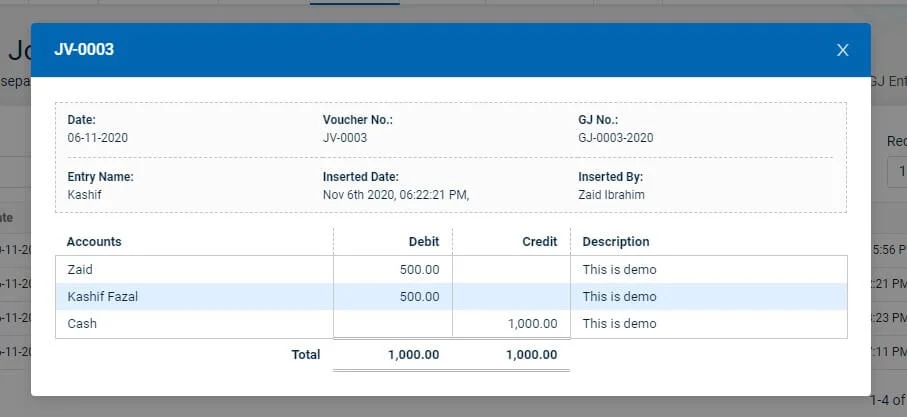This screenshot has height=417, width=907.
Task: Click Kashif Fazal's 500.00 debit amount
Action: pos(419,296)
